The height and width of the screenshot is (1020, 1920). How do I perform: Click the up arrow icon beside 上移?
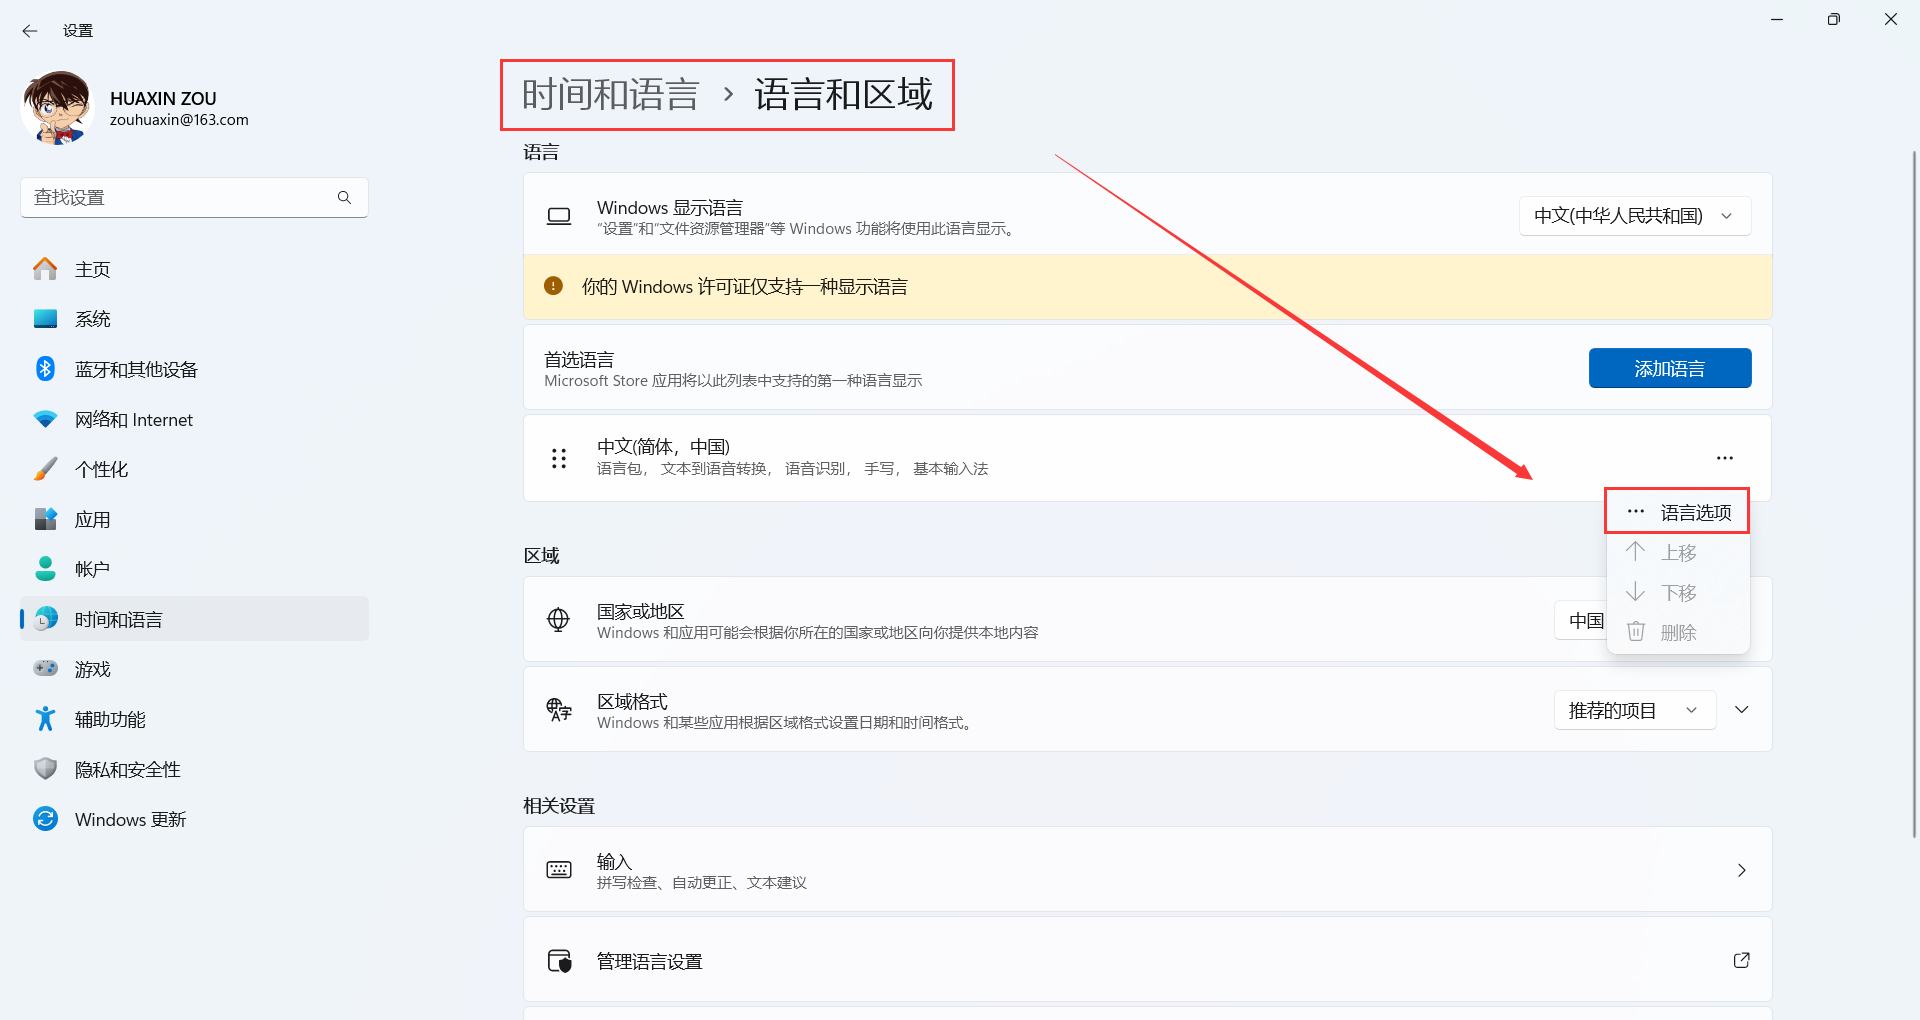tap(1636, 551)
